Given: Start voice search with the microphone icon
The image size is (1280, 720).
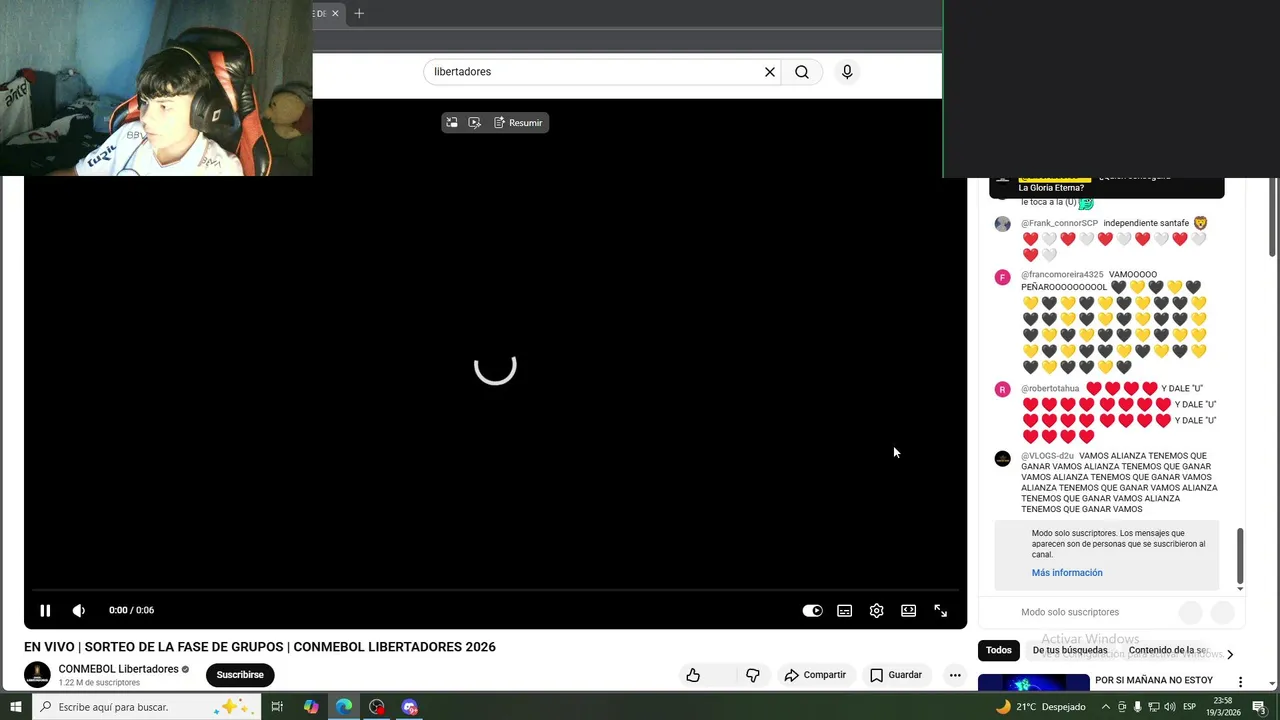Looking at the screenshot, I should [847, 72].
